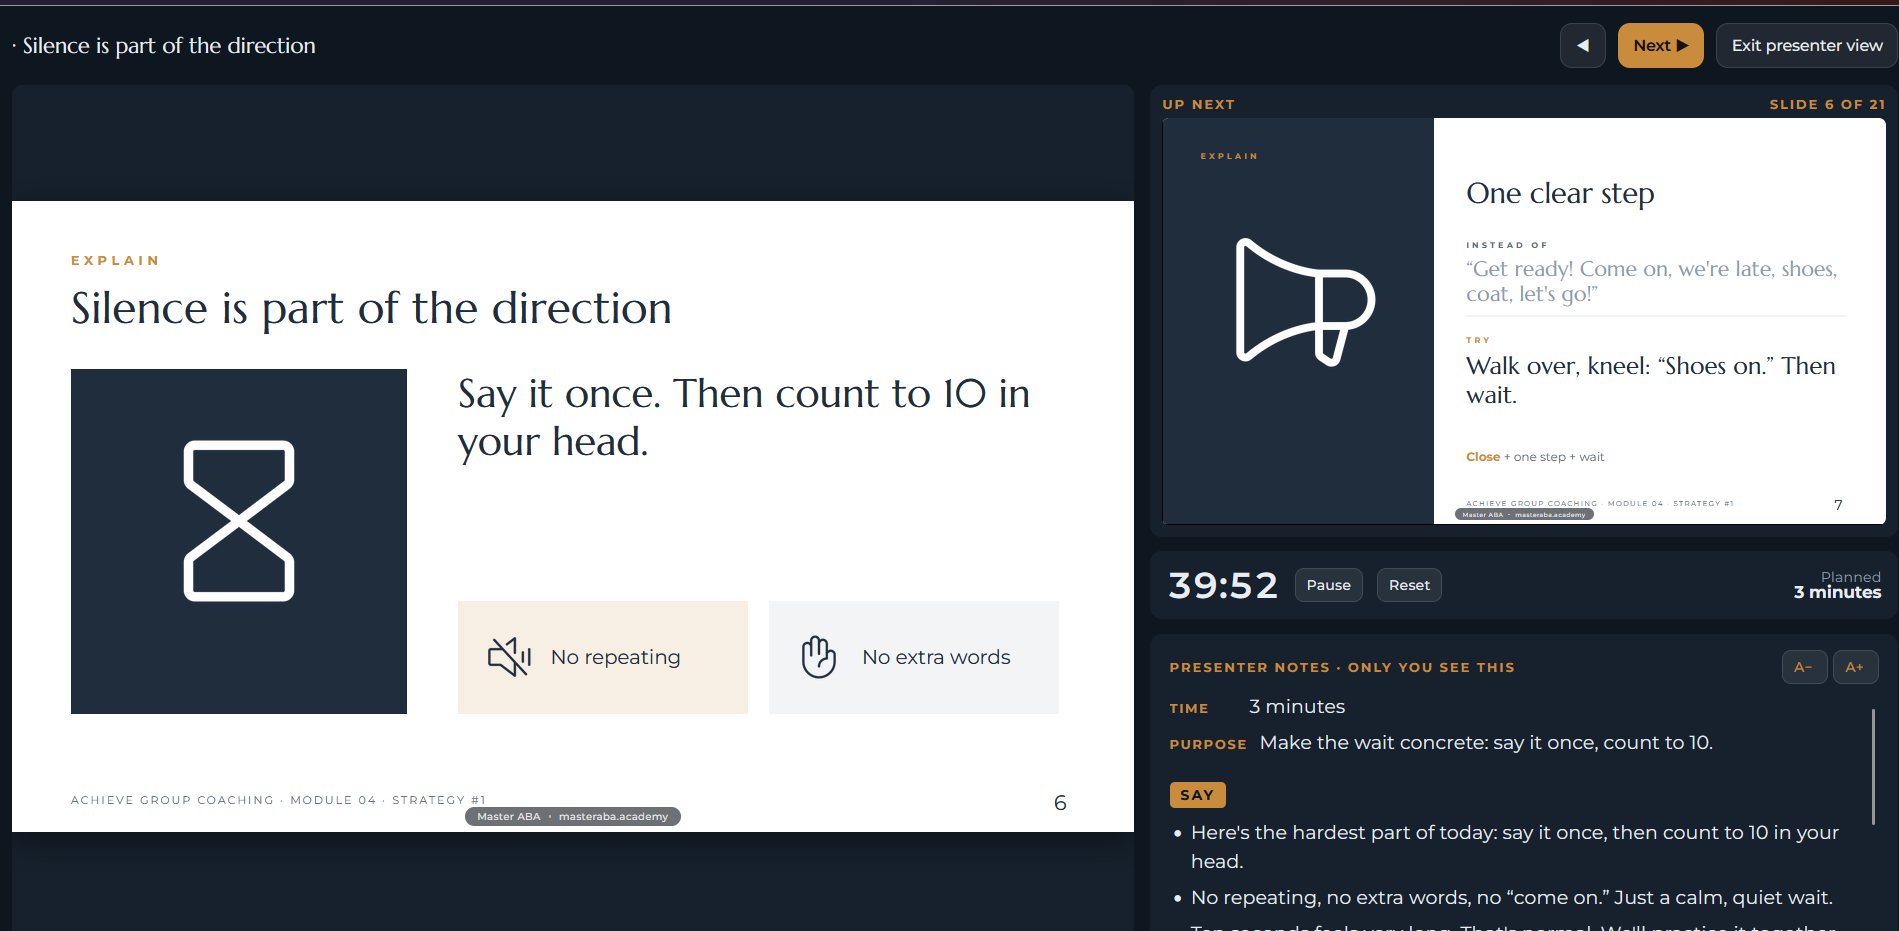Image resolution: width=1899 pixels, height=931 pixels.
Task: Click the hourglass icon on slide
Action: pos(239,521)
